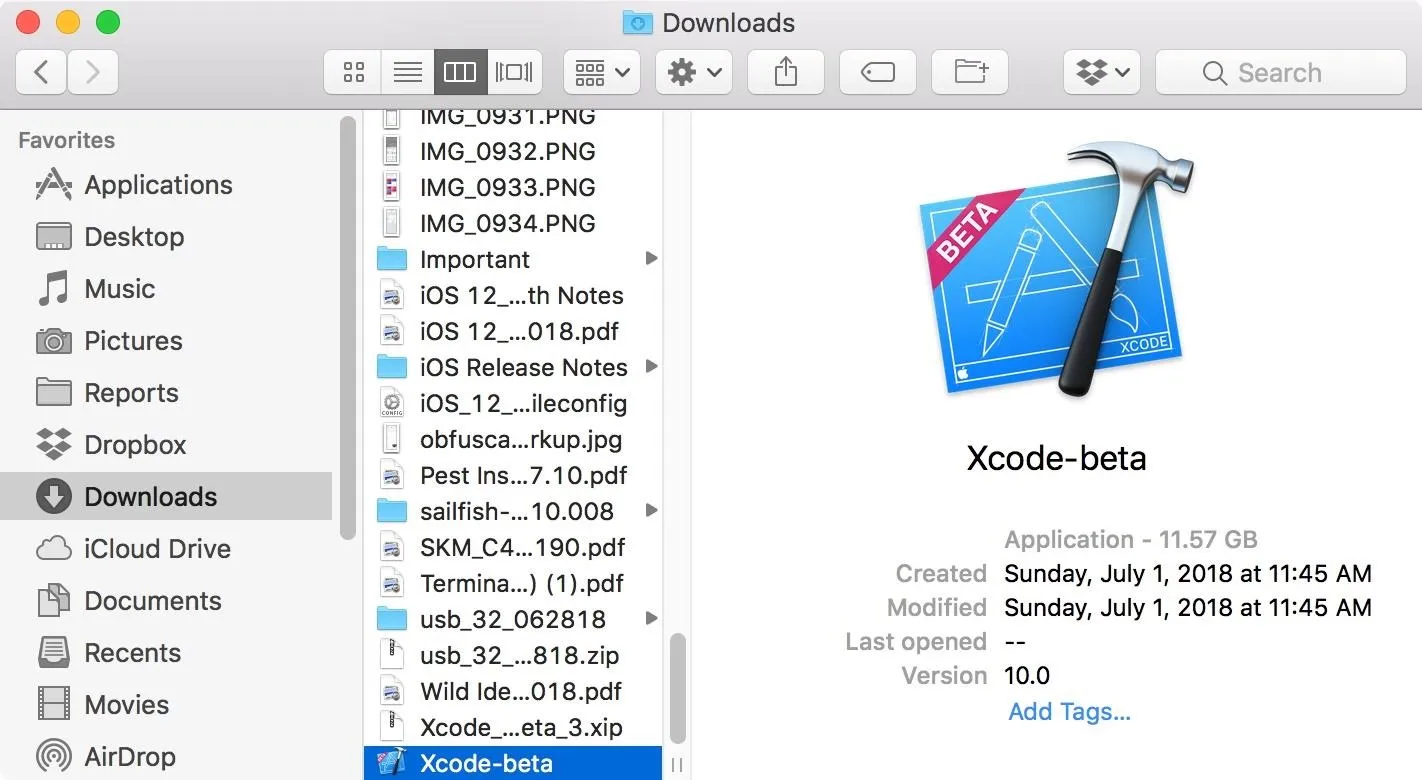Screen dimensions: 1422x780
Task: Expand the sailfish folder arrow
Action: click(x=651, y=511)
